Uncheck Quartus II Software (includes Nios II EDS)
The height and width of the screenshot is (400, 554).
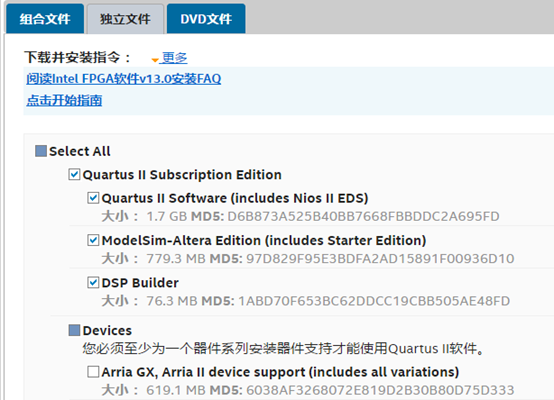click(93, 198)
